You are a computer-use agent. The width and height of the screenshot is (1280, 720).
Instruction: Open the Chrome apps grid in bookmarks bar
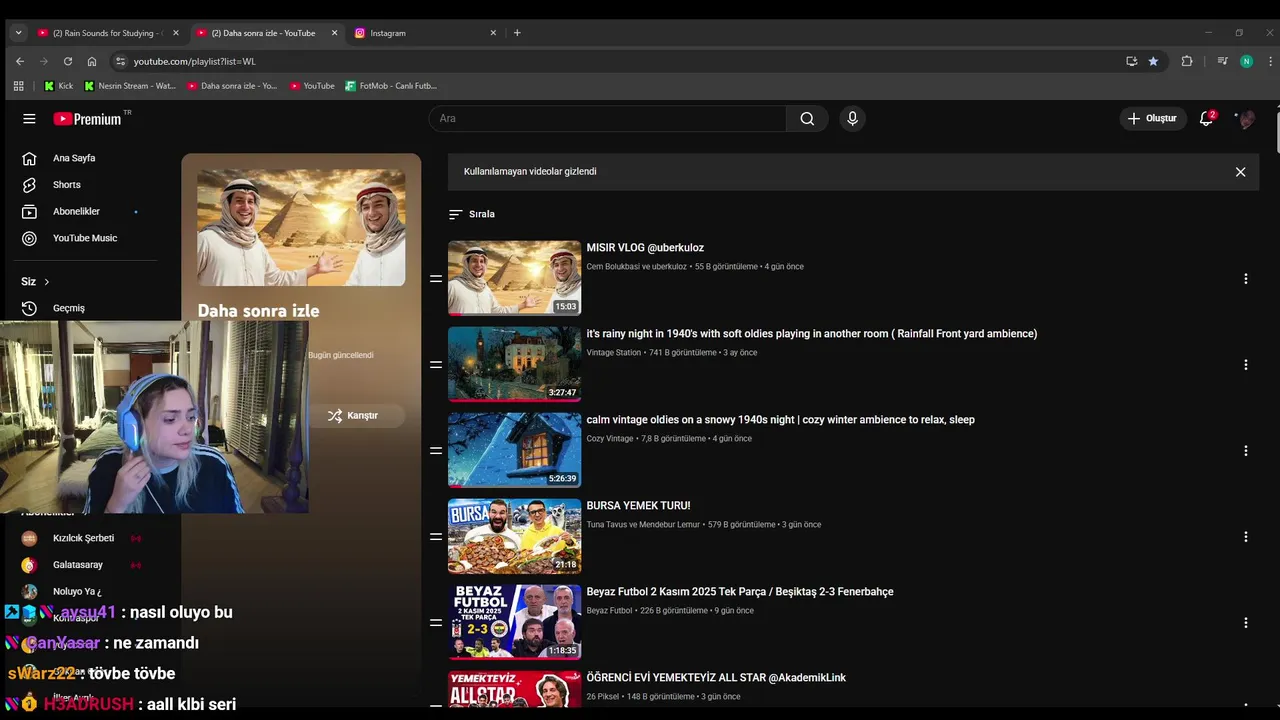[18, 86]
